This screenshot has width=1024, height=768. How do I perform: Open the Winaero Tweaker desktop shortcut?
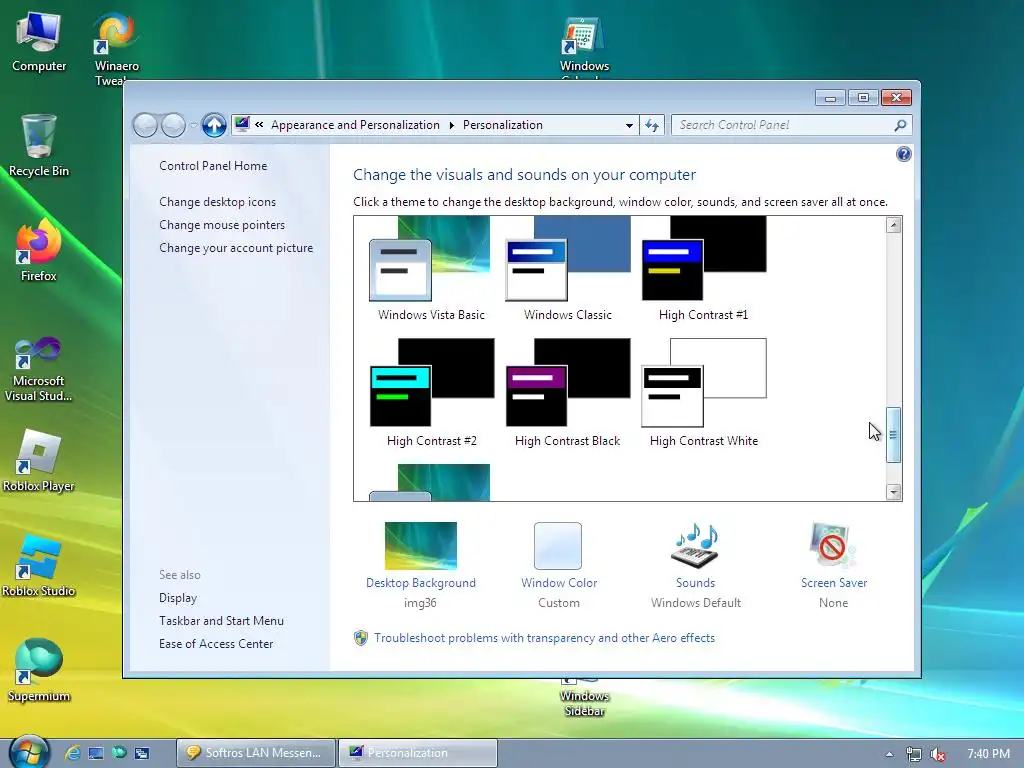point(116,48)
